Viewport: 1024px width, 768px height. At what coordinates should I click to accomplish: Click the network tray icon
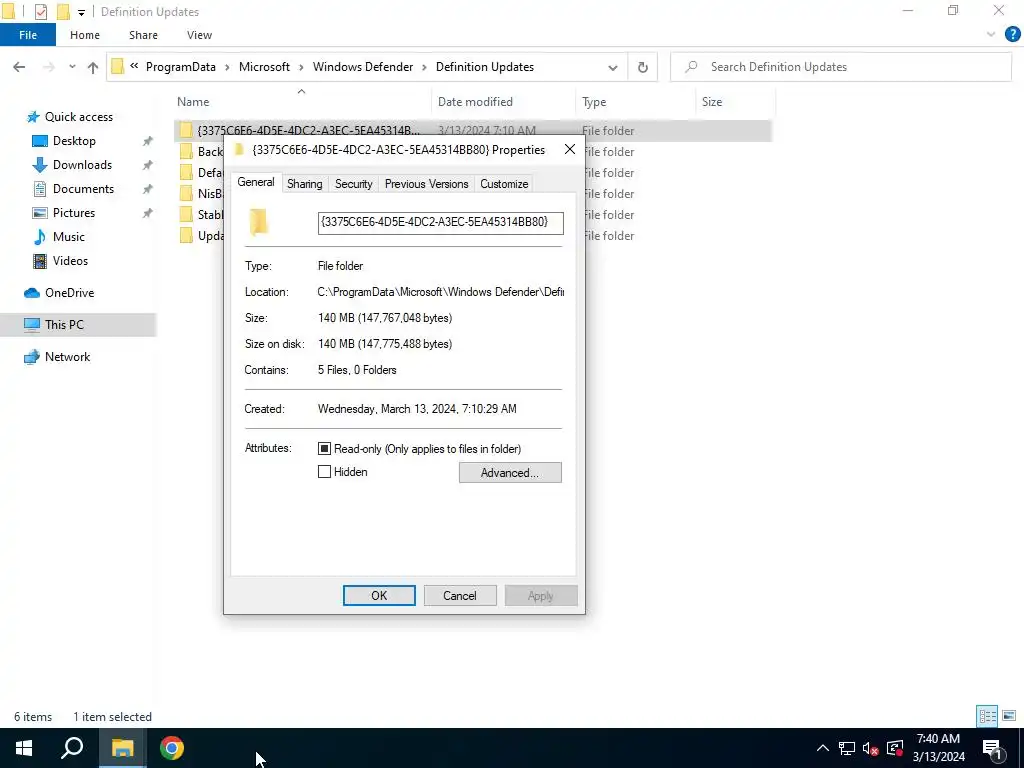(x=847, y=748)
